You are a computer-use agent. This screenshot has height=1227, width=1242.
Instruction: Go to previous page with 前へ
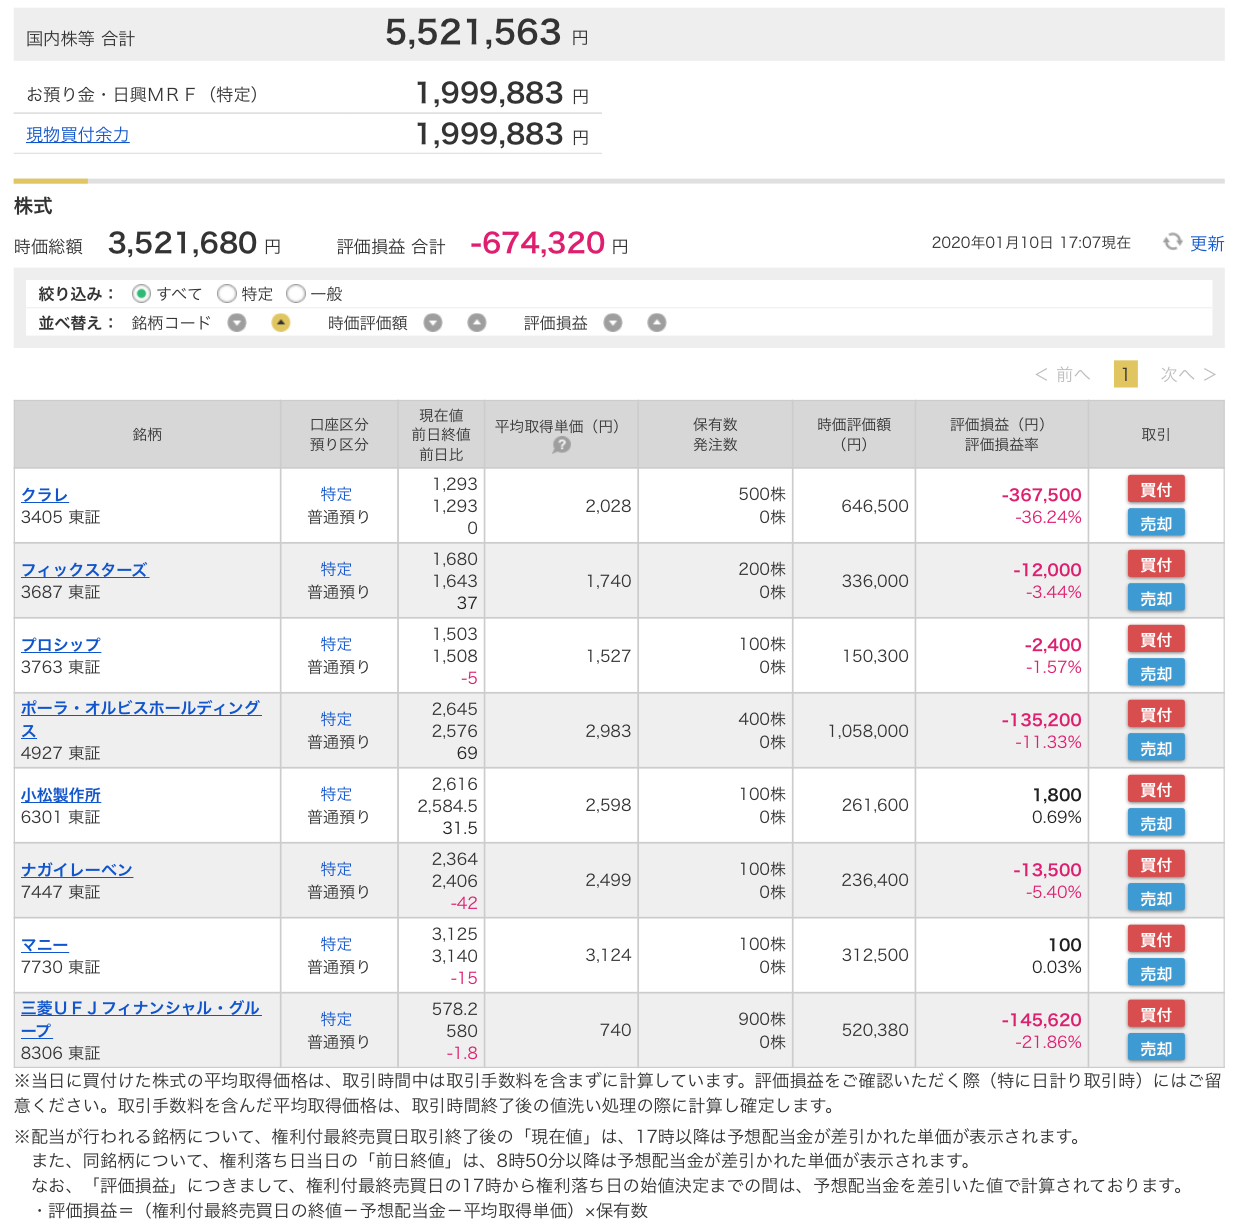point(1063,374)
